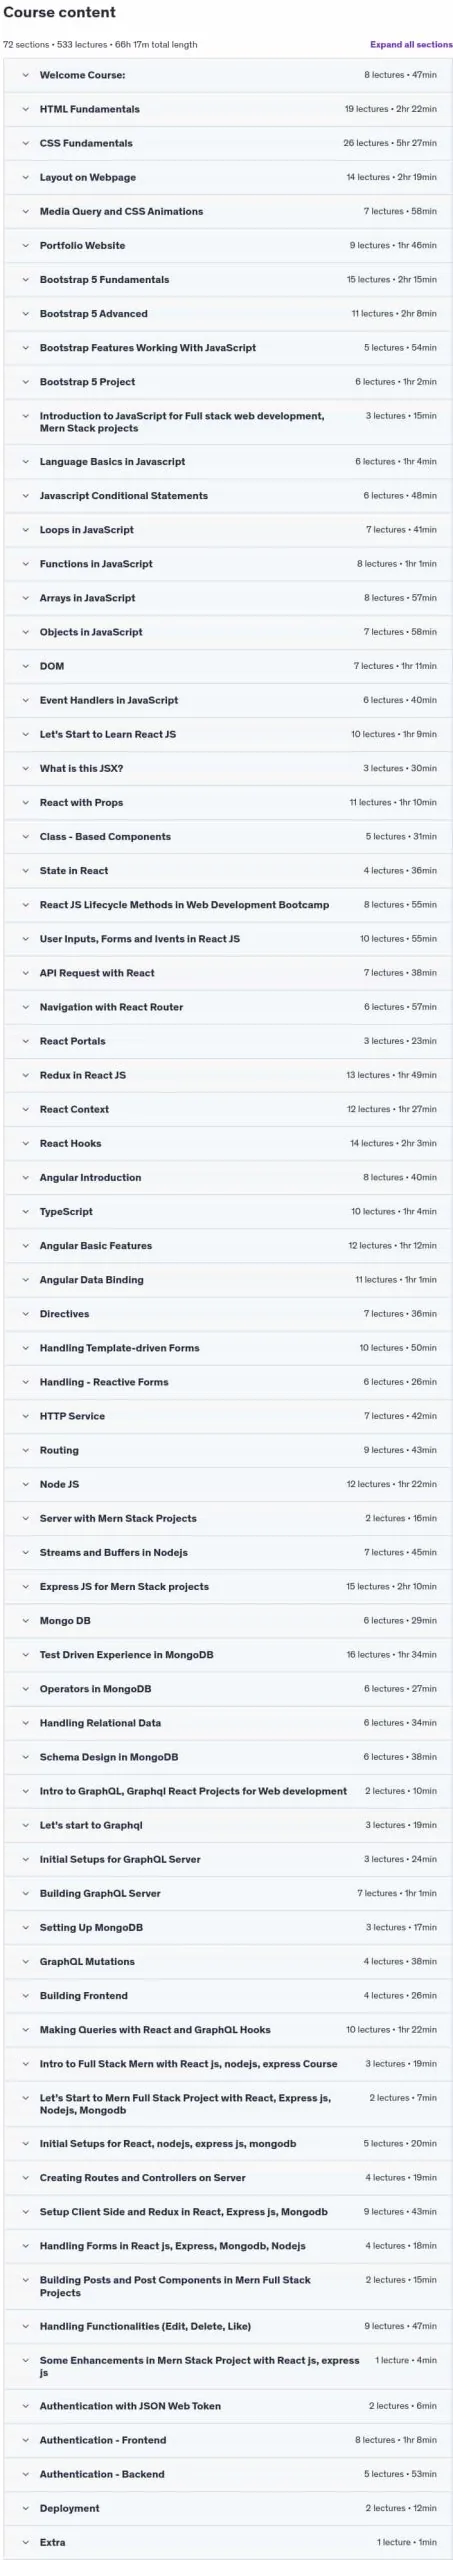Image resolution: width=453 pixels, height=2560 pixels.
Task: Expand React Hooks section chevron
Action: [x=26, y=1144]
